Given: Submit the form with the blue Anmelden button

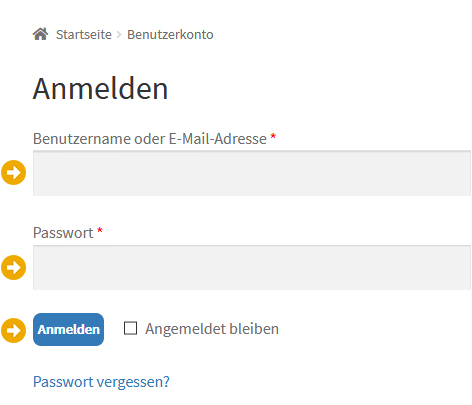Looking at the screenshot, I should (68, 329).
